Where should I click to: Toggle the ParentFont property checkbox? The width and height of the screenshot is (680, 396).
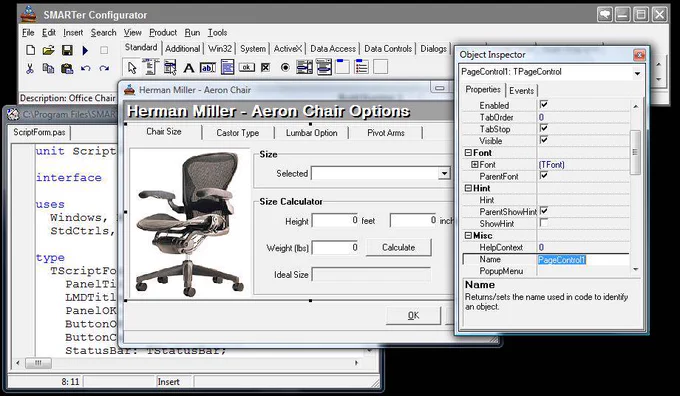tap(543, 176)
